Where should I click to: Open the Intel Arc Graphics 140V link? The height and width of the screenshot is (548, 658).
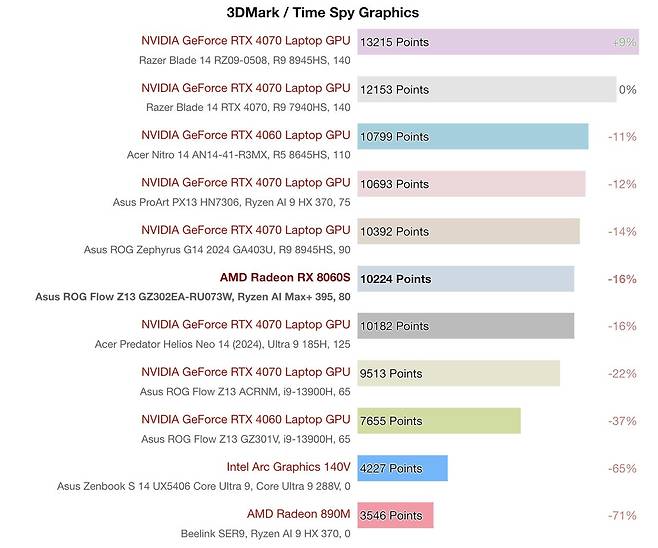click(288, 467)
